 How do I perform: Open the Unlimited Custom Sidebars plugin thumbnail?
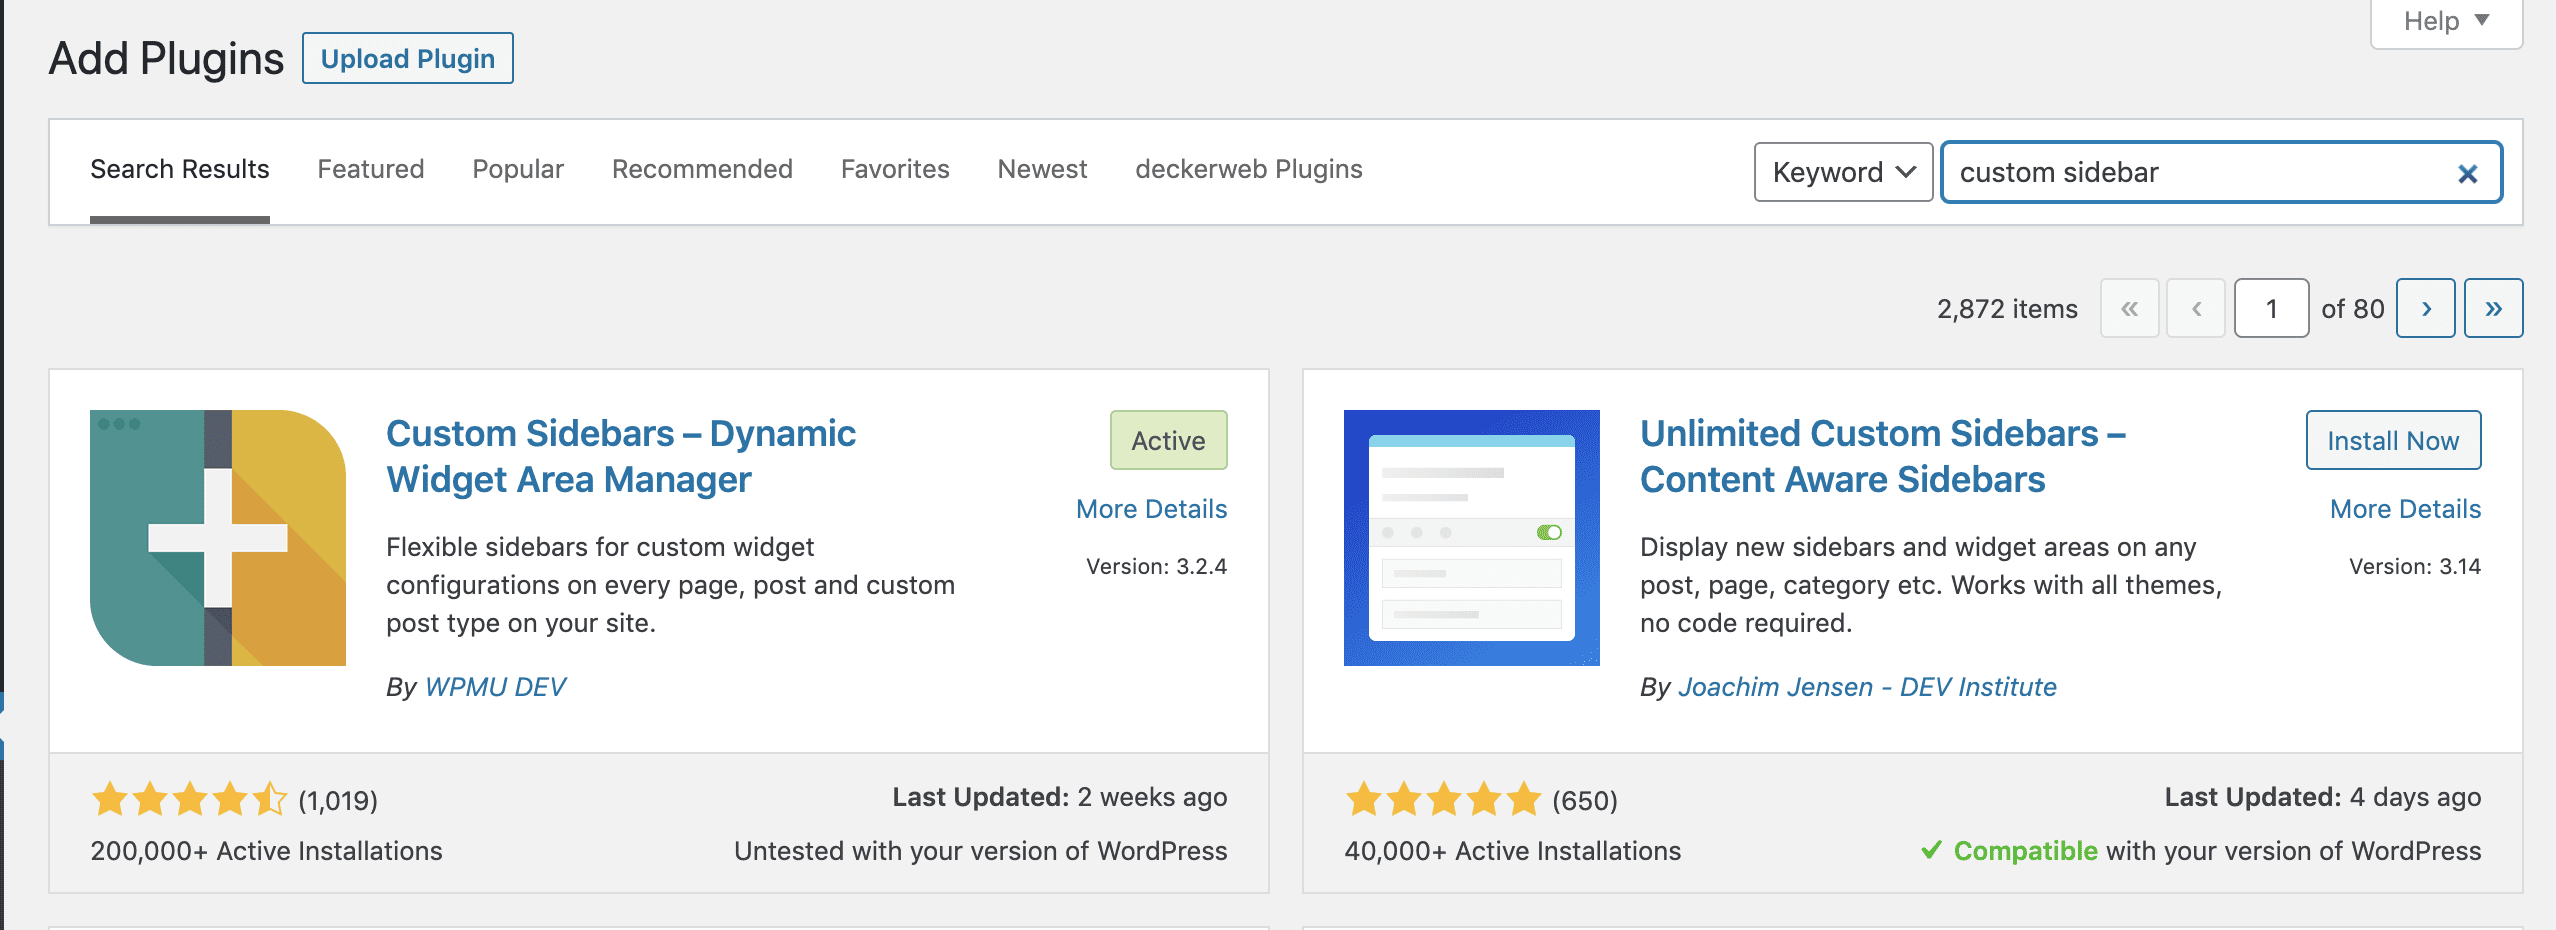(1472, 538)
